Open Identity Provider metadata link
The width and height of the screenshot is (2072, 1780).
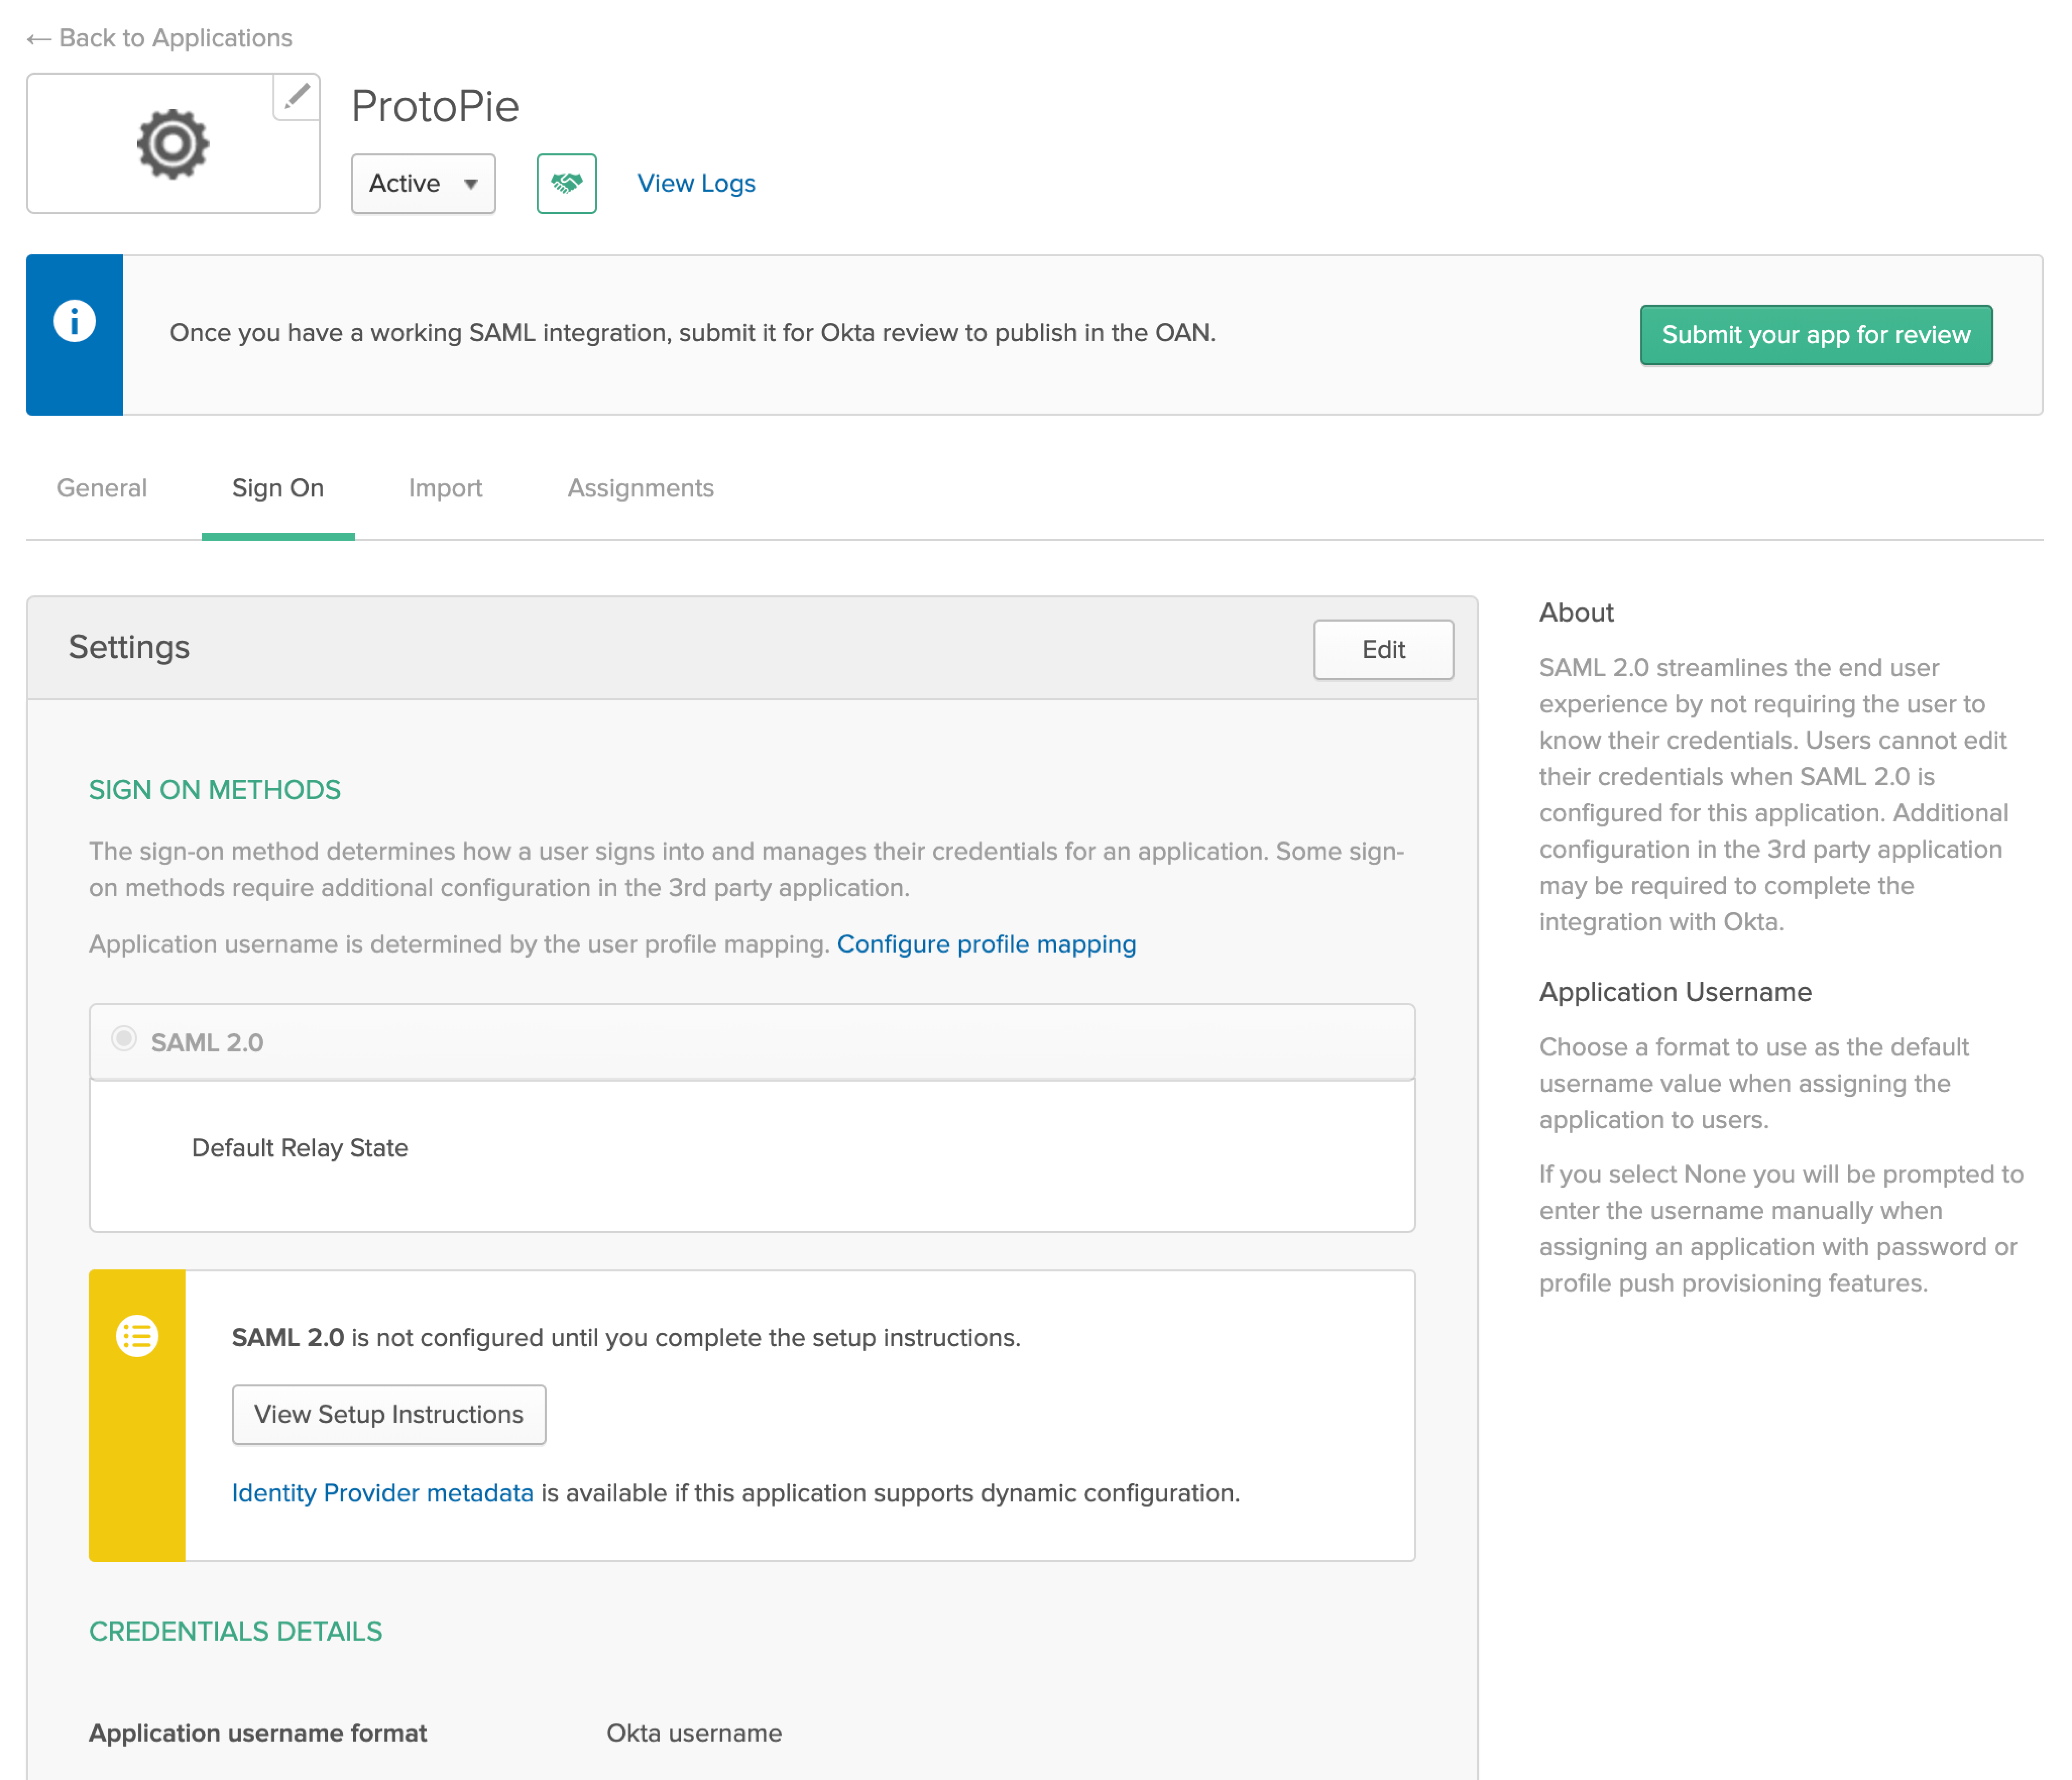coord(382,1493)
